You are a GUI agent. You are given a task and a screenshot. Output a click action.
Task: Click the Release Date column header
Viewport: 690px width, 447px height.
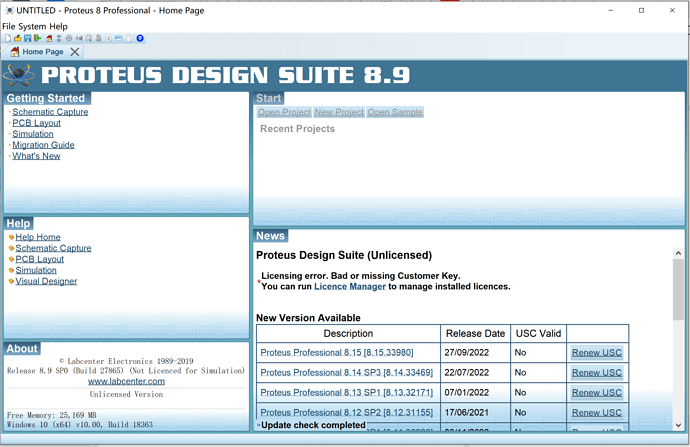[x=475, y=333]
